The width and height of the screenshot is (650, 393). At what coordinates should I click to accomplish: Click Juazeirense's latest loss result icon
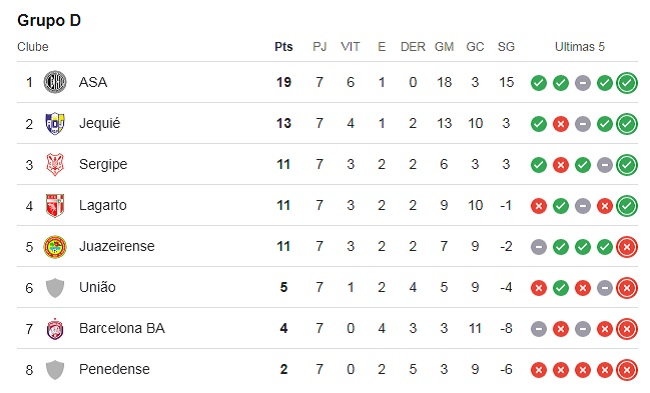[x=627, y=247]
